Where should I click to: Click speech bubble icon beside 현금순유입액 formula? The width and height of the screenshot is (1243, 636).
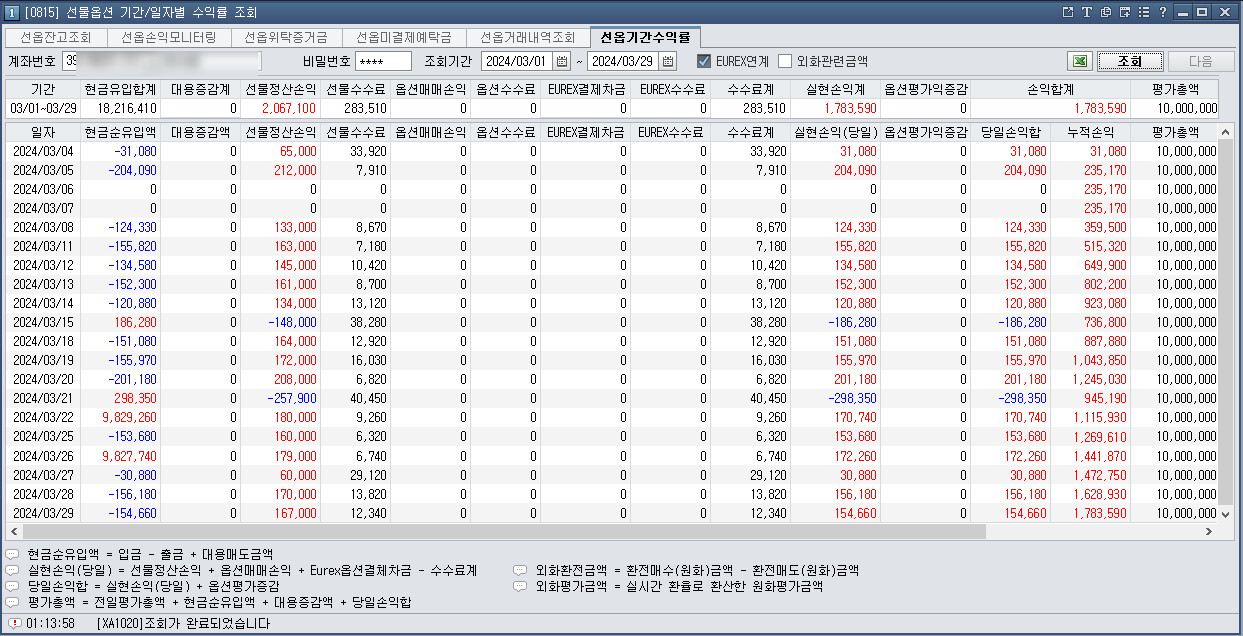click(x=12, y=553)
